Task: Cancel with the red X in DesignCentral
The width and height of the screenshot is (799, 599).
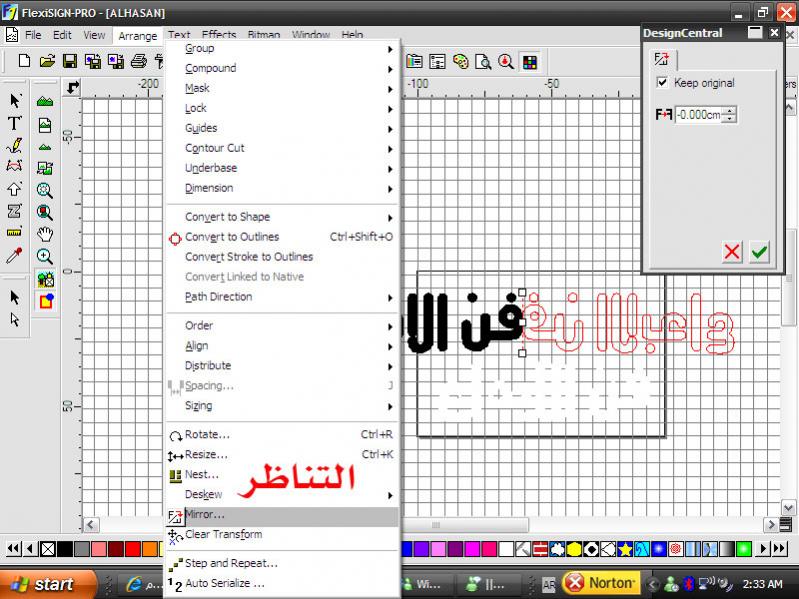Action: pos(732,252)
